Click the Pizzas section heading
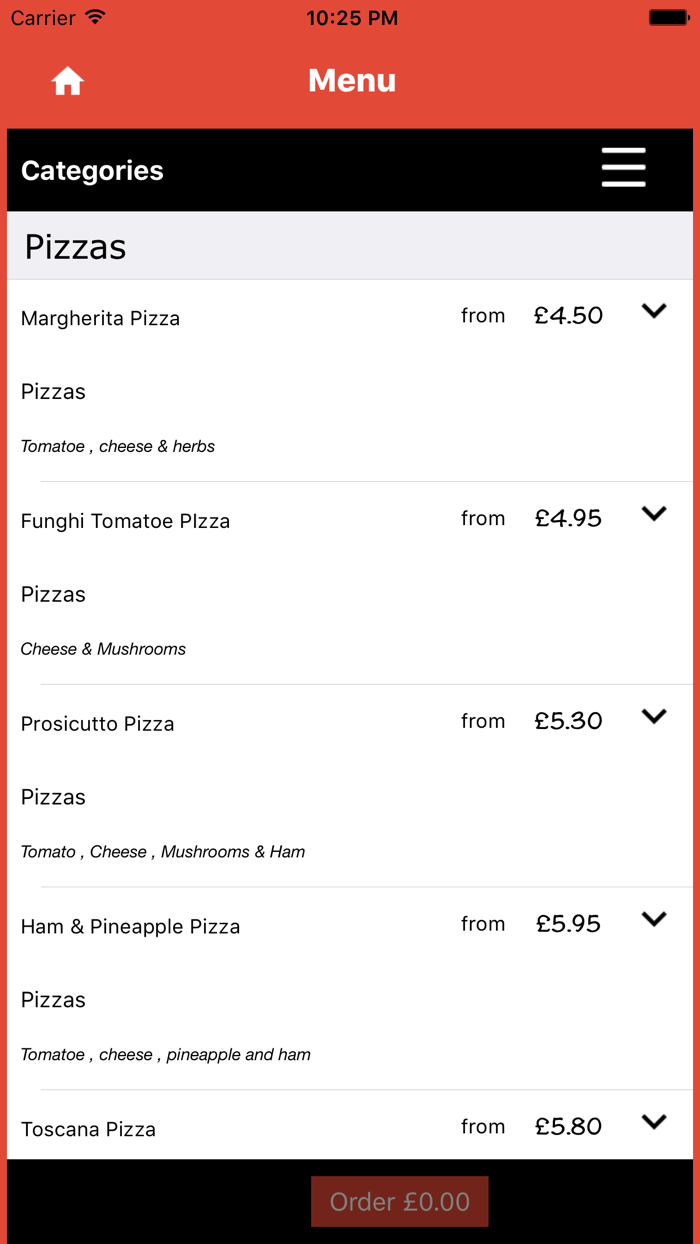 tap(75, 247)
